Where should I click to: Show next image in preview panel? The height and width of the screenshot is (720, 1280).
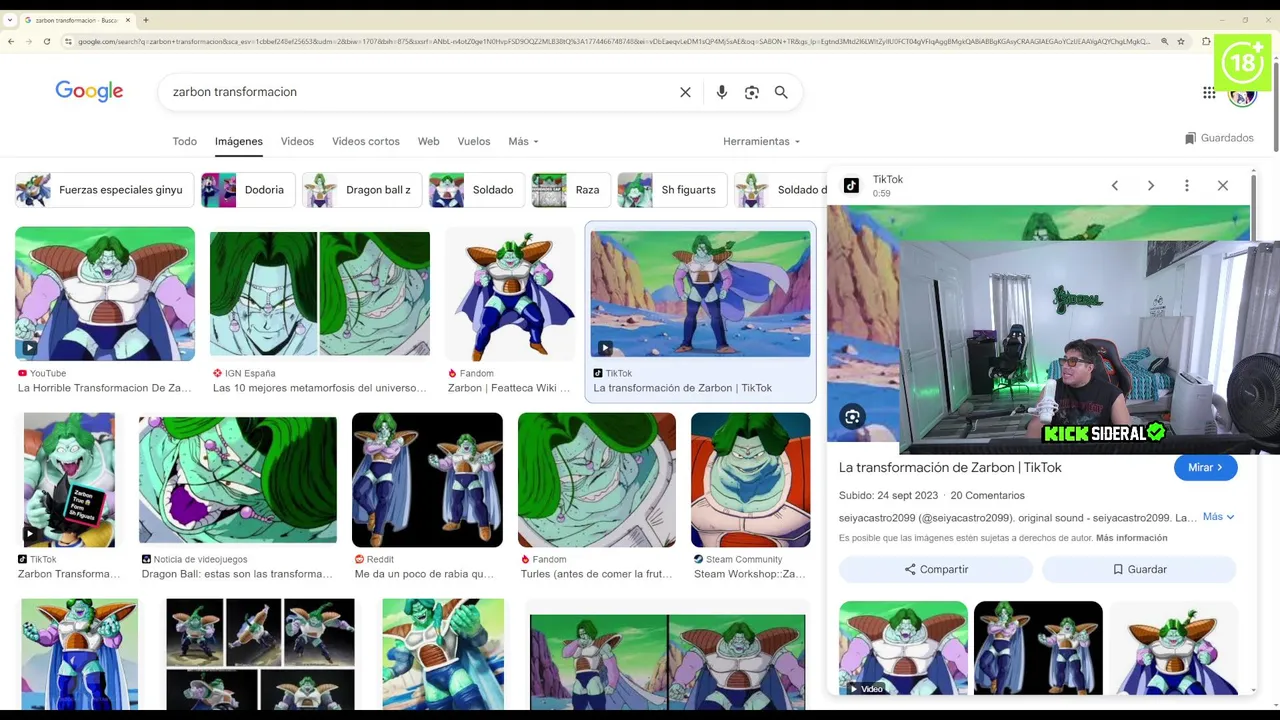pyautogui.click(x=1151, y=186)
